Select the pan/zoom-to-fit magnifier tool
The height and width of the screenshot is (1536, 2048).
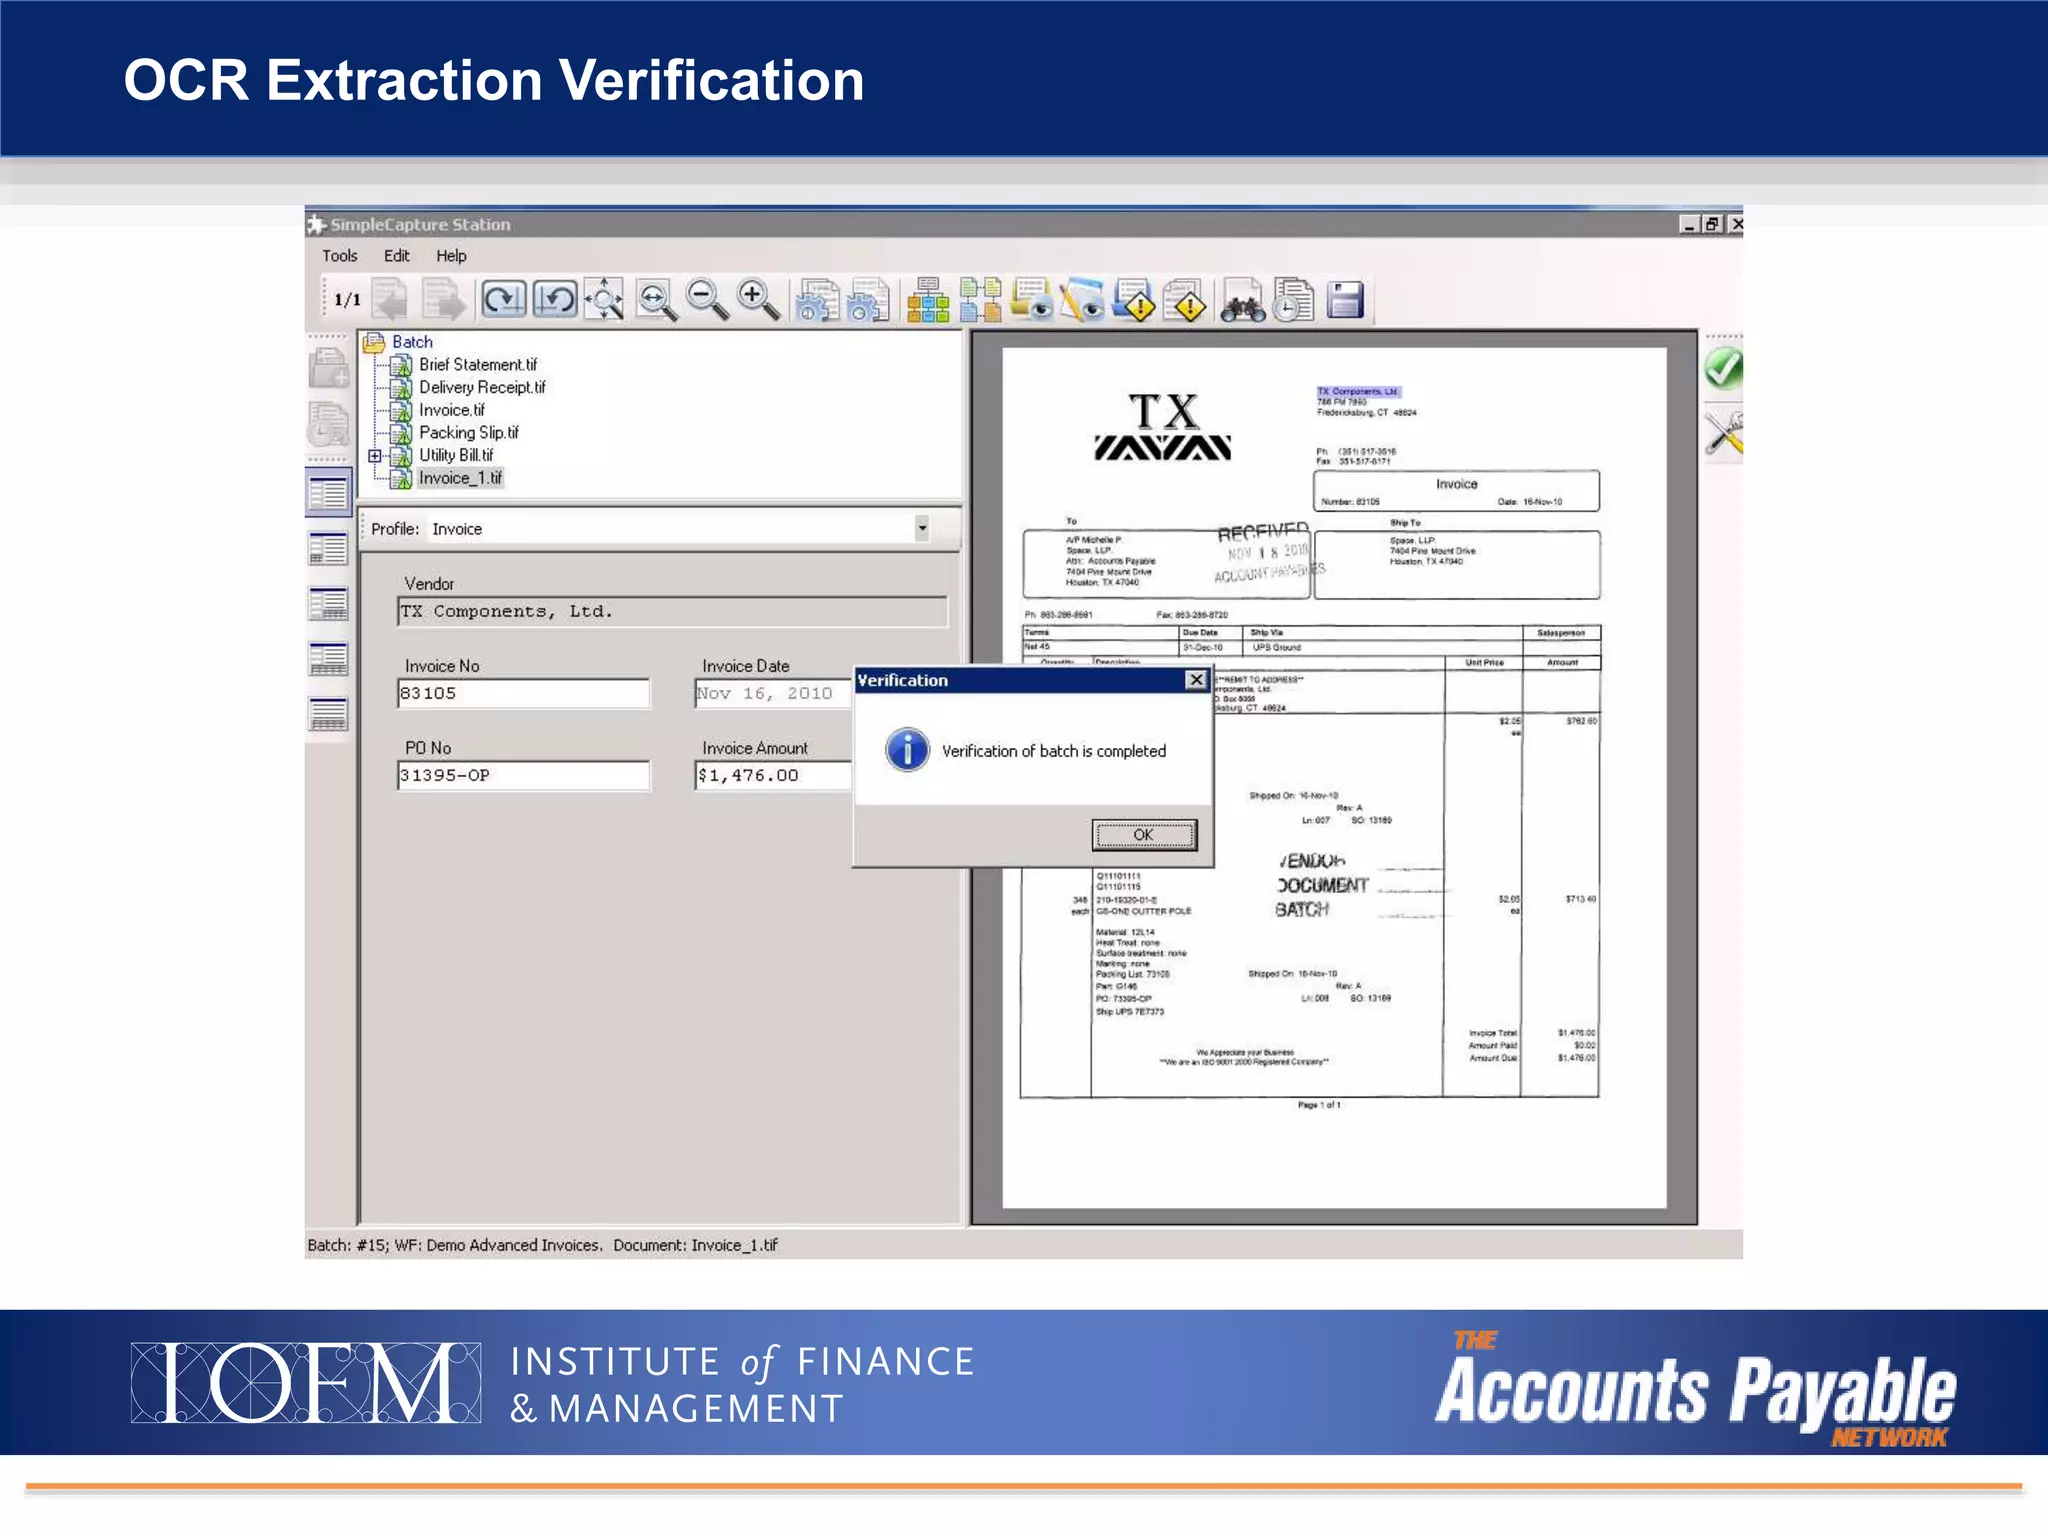click(605, 299)
